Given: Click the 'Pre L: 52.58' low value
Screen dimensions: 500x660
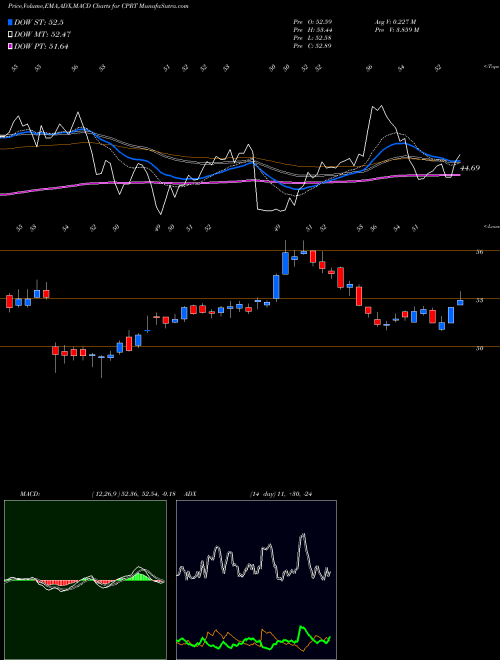Looking at the screenshot, I should [312, 37].
